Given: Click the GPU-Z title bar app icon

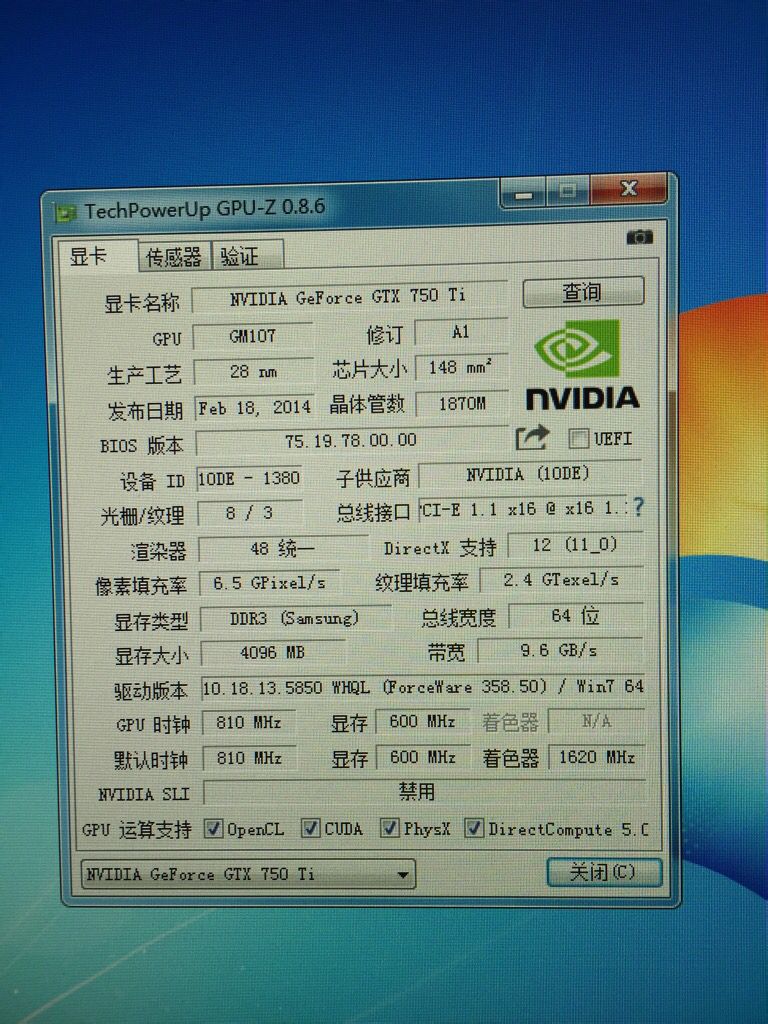Looking at the screenshot, I should tap(65, 214).
